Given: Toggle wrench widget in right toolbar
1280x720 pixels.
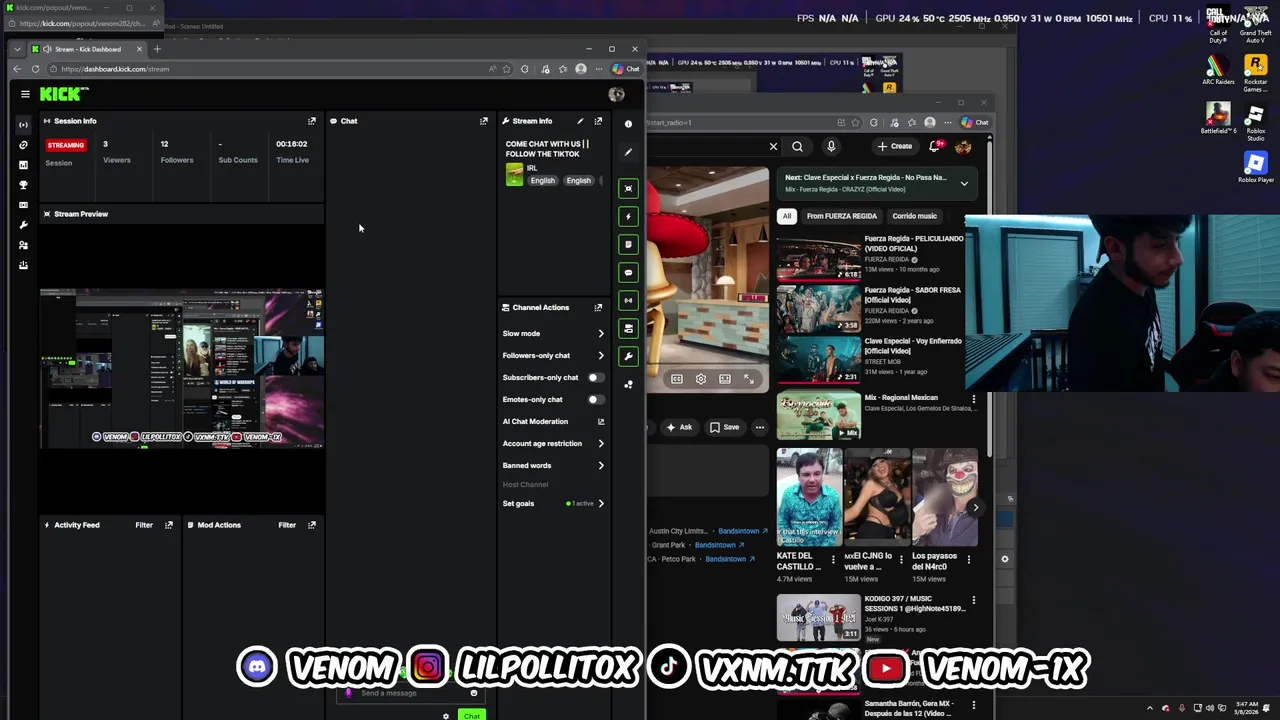Looking at the screenshot, I should point(628,356).
